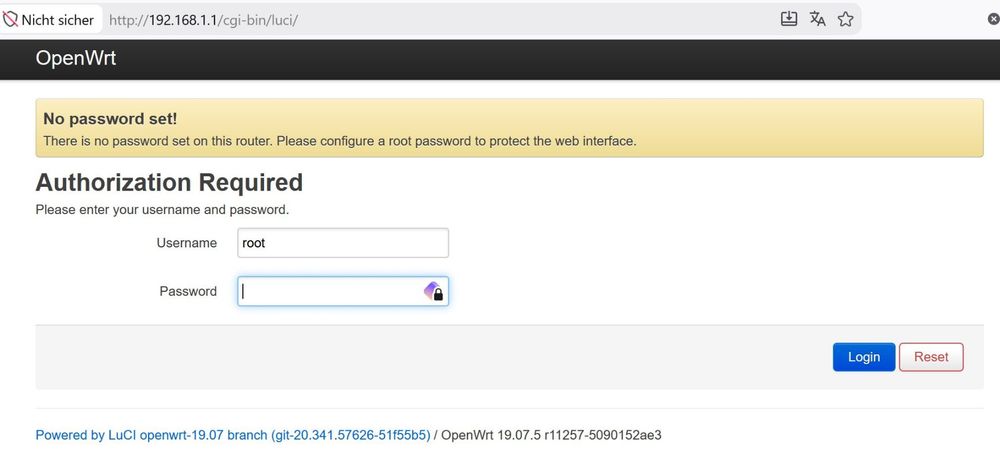Open the 'Nicht sicher' site info badge

[50, 20]
